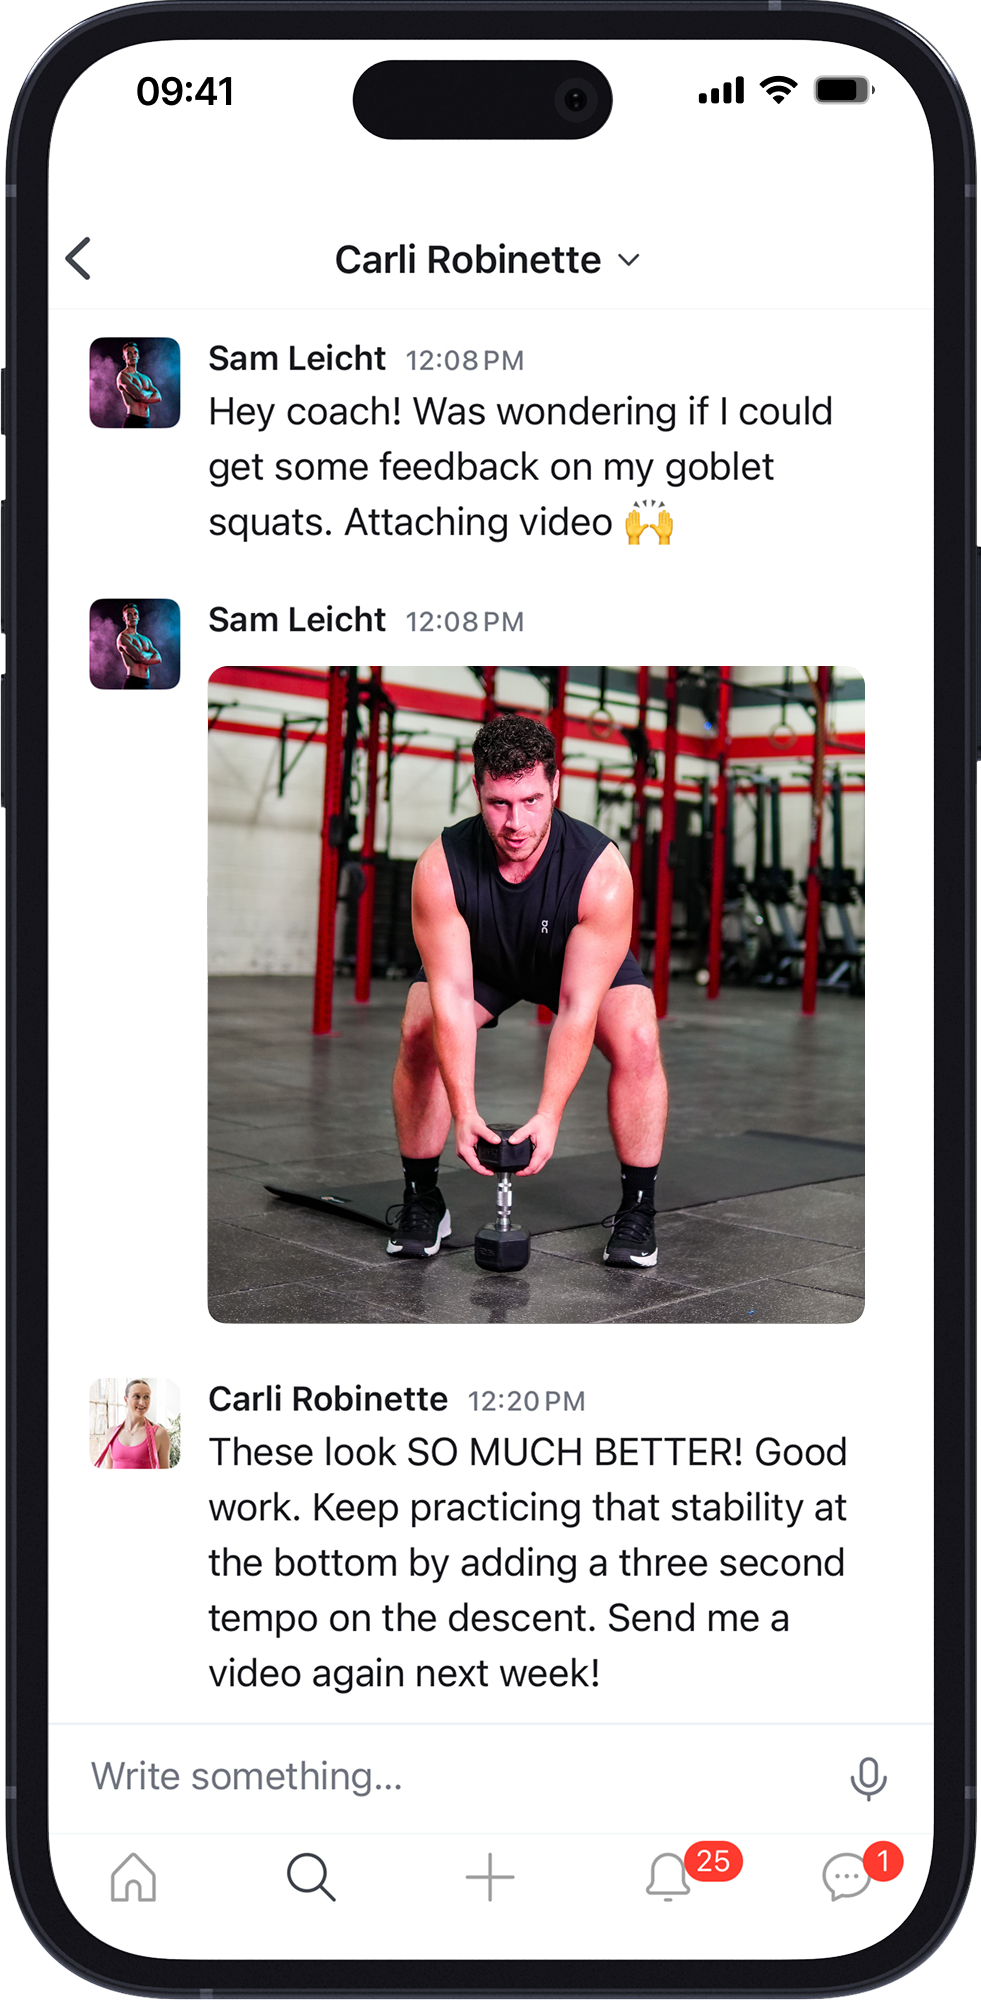The image size is (981, 2000).
Task: Select Sam's 'Hey coach' message text
Action: [521, 467]
